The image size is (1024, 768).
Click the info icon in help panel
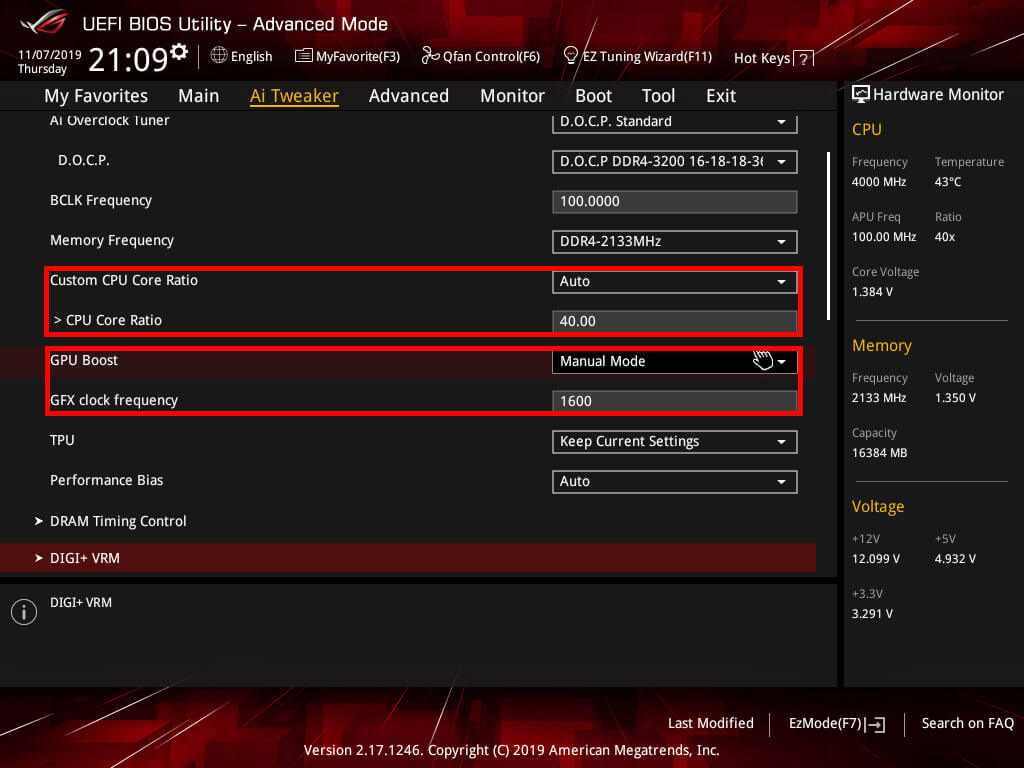point(24,612)
